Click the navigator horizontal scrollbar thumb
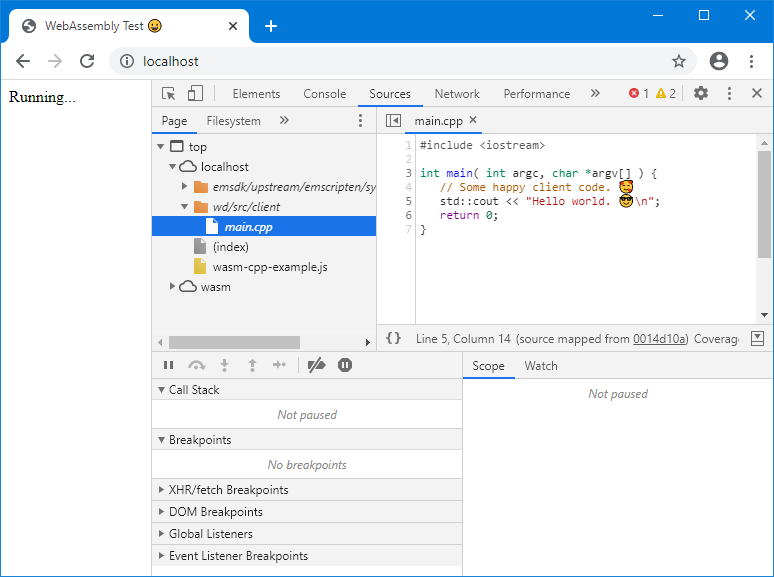774x577 pixels. [234, 343]
